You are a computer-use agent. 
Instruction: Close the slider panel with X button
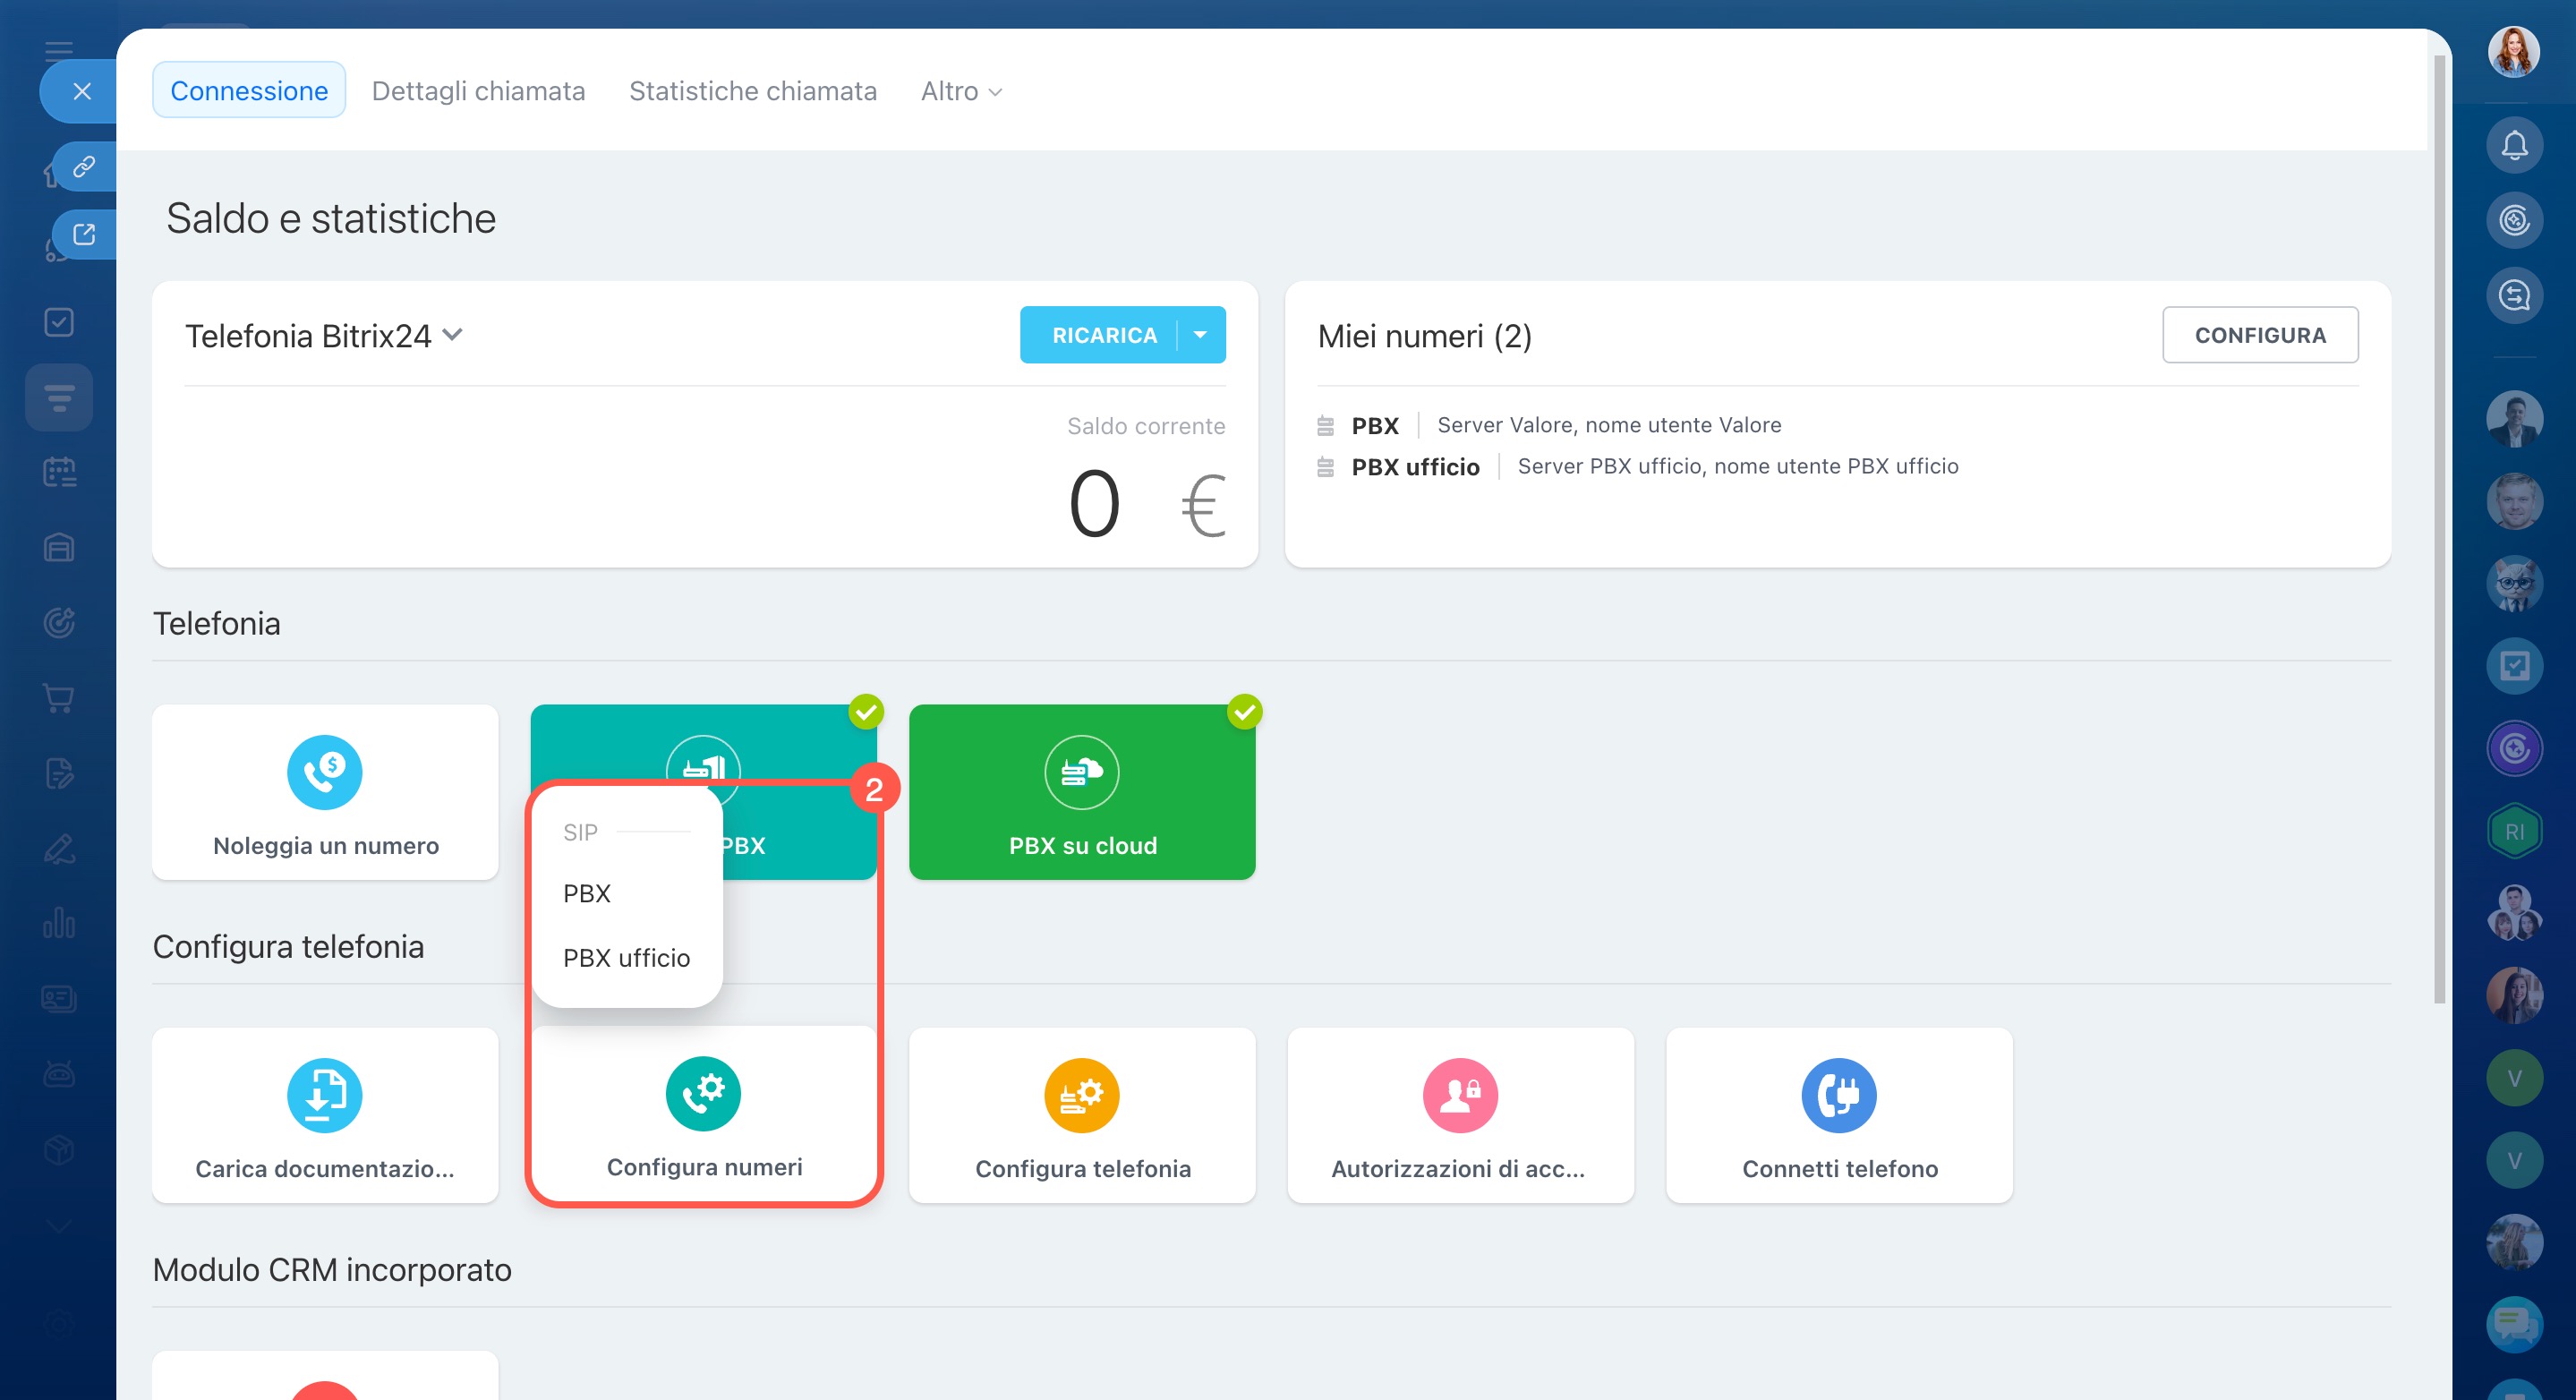[x=82, y=91]
